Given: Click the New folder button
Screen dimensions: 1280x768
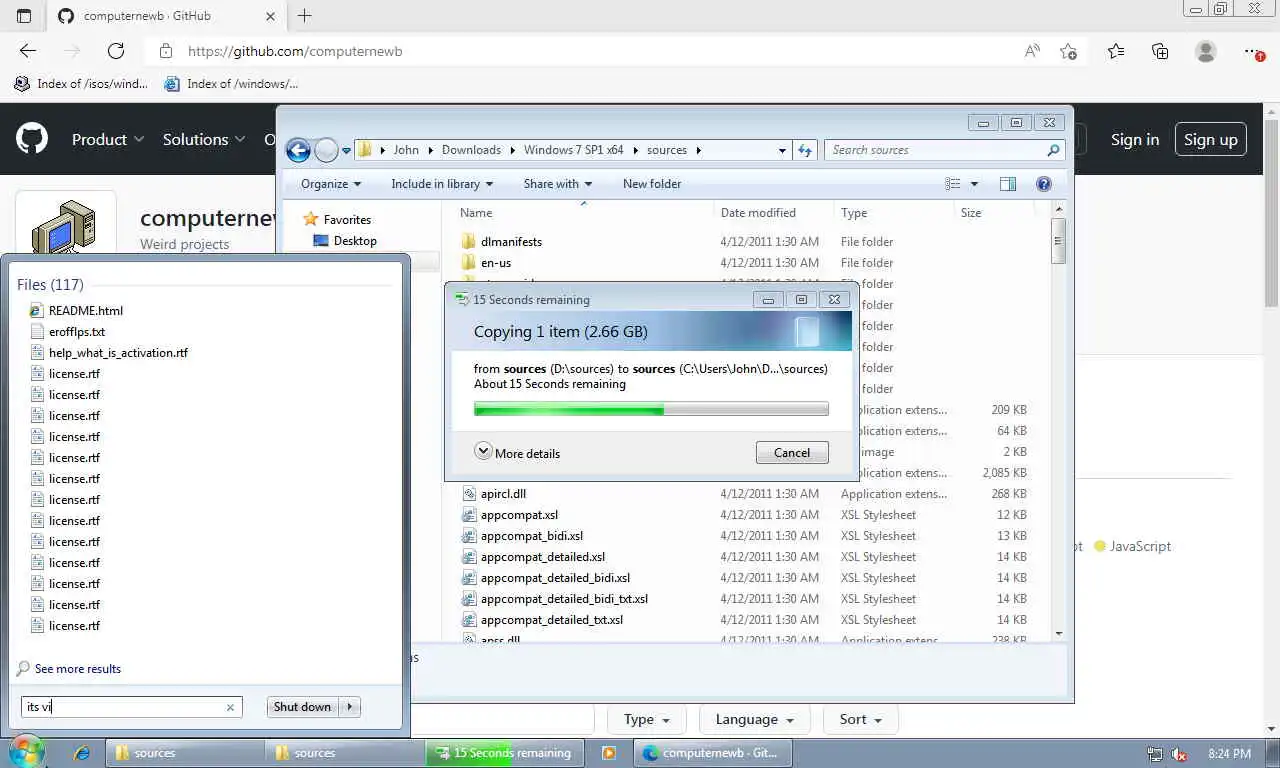Looking at the screenshot, I should tap(652, 184).
